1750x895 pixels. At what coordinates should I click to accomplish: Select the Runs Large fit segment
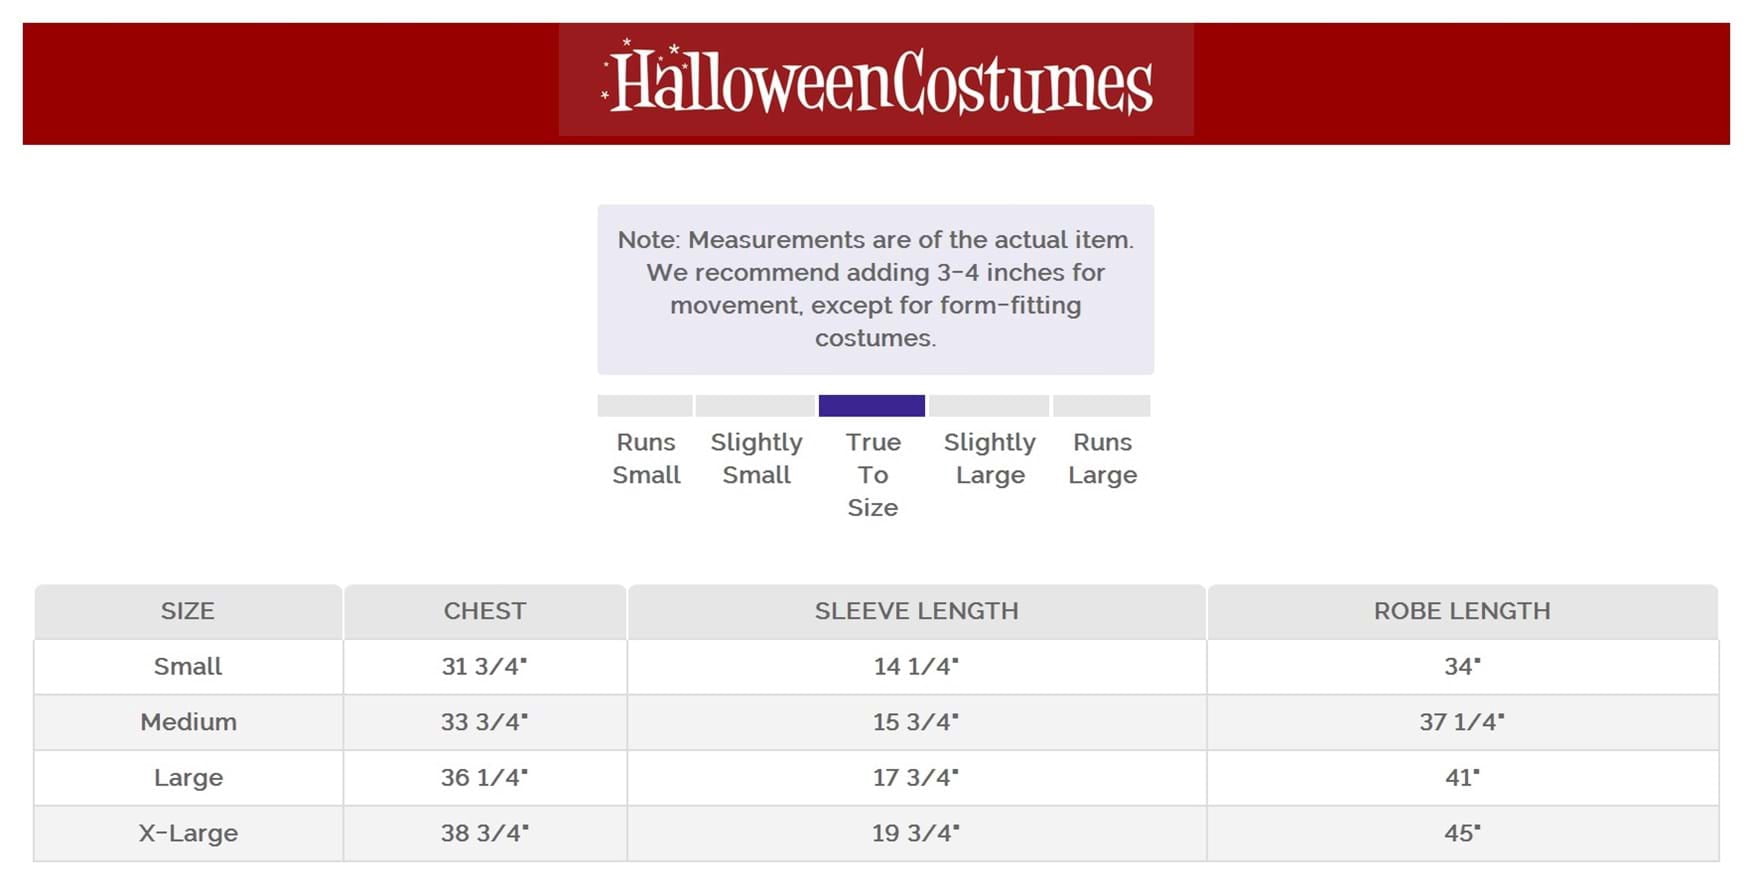coord(1102,406)
